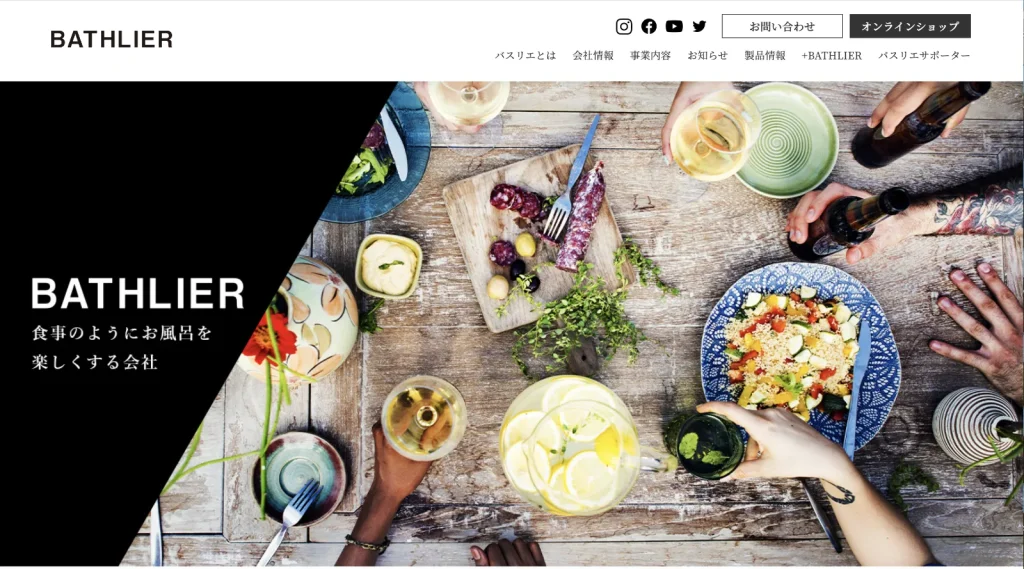Click the BATHLIER logo in header
This screenshot has height=569, width=1024.
coord(112,39)
